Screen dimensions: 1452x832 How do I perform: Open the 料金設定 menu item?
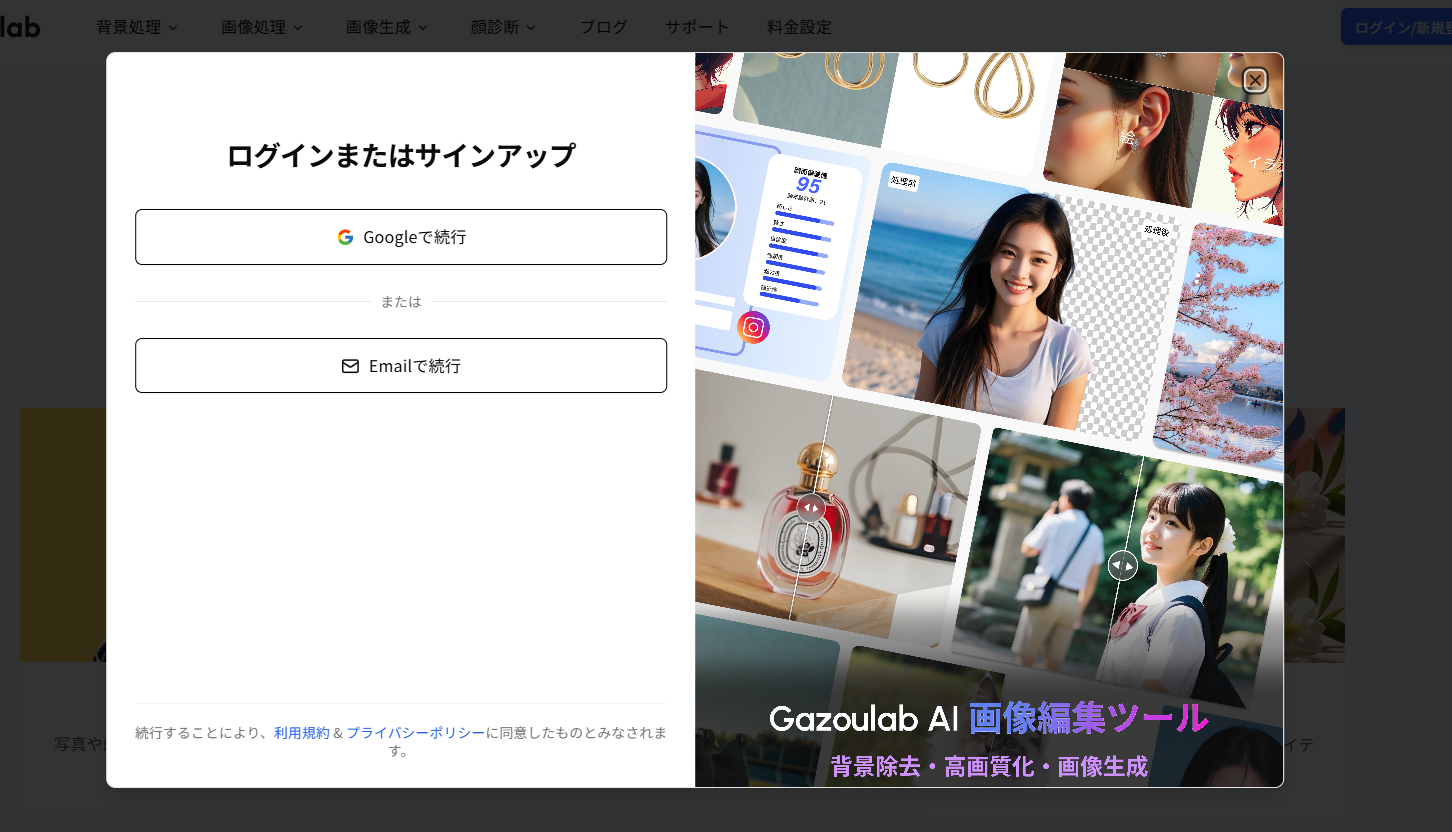[799, 27]
